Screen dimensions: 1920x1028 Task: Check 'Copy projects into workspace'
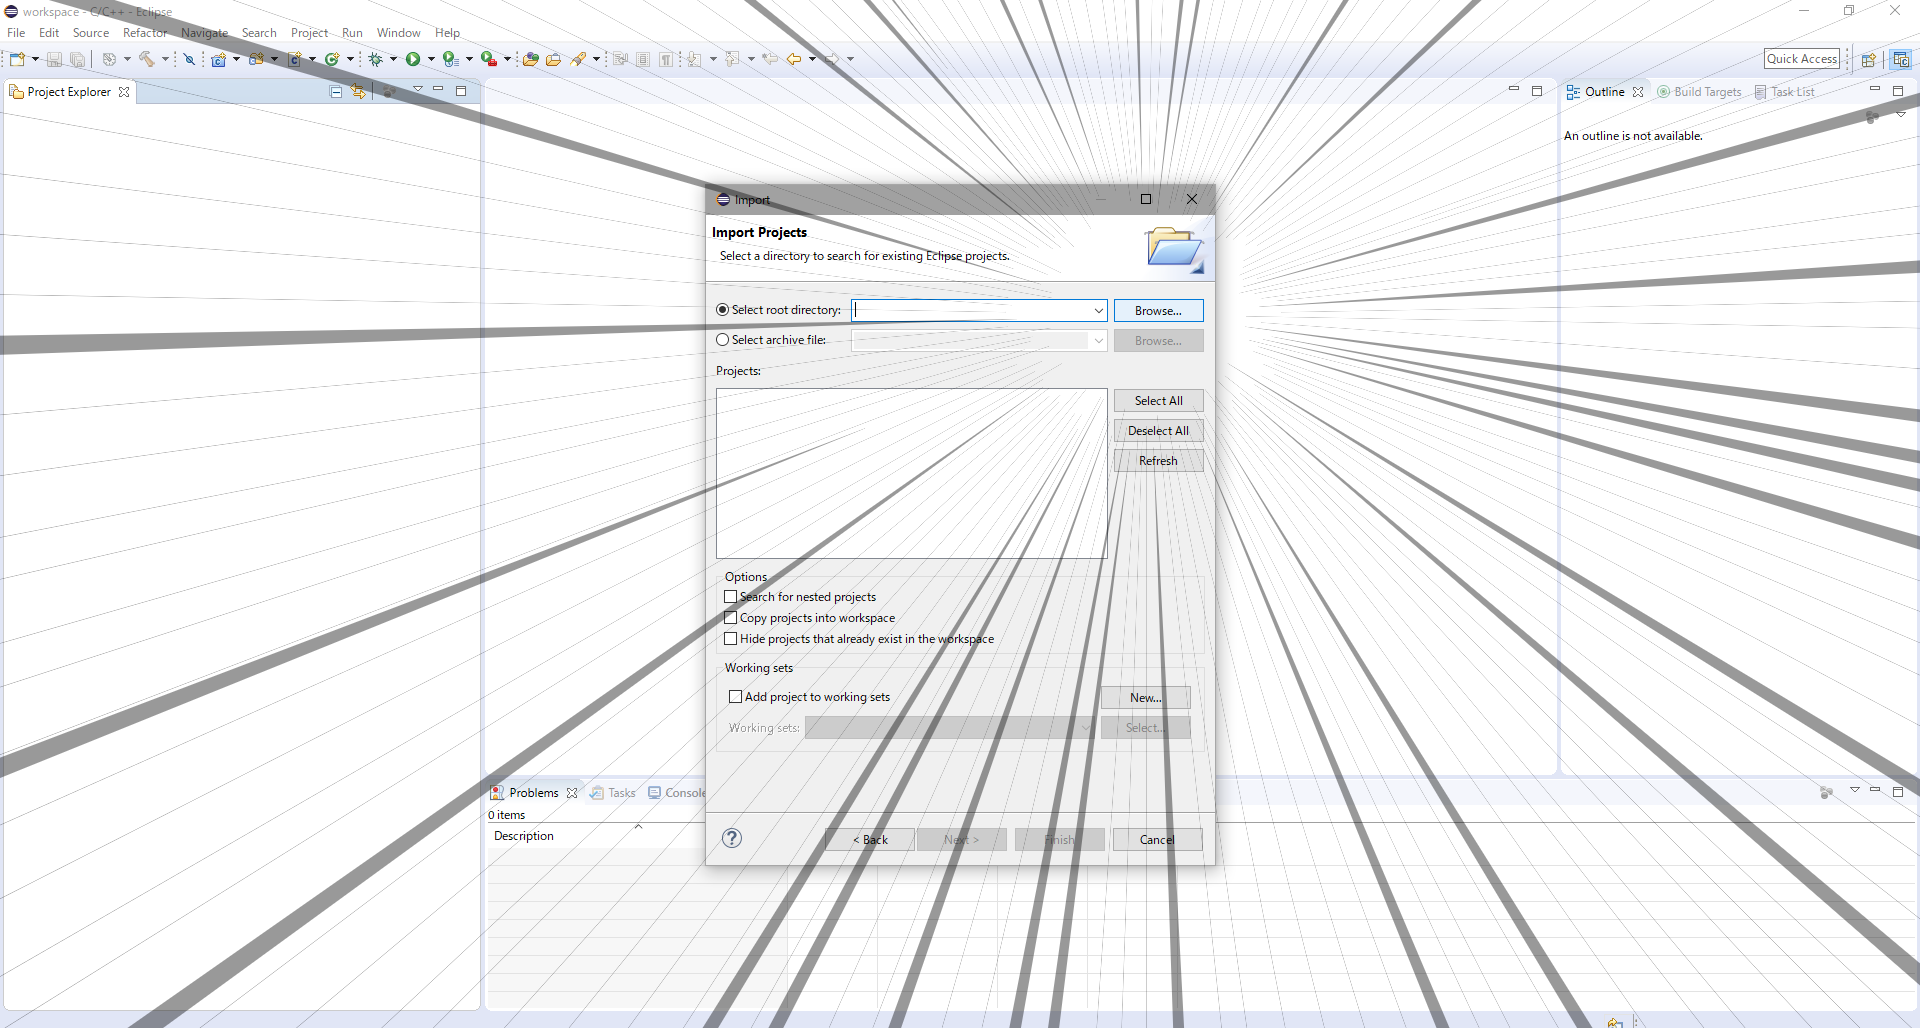click(731, 618)
